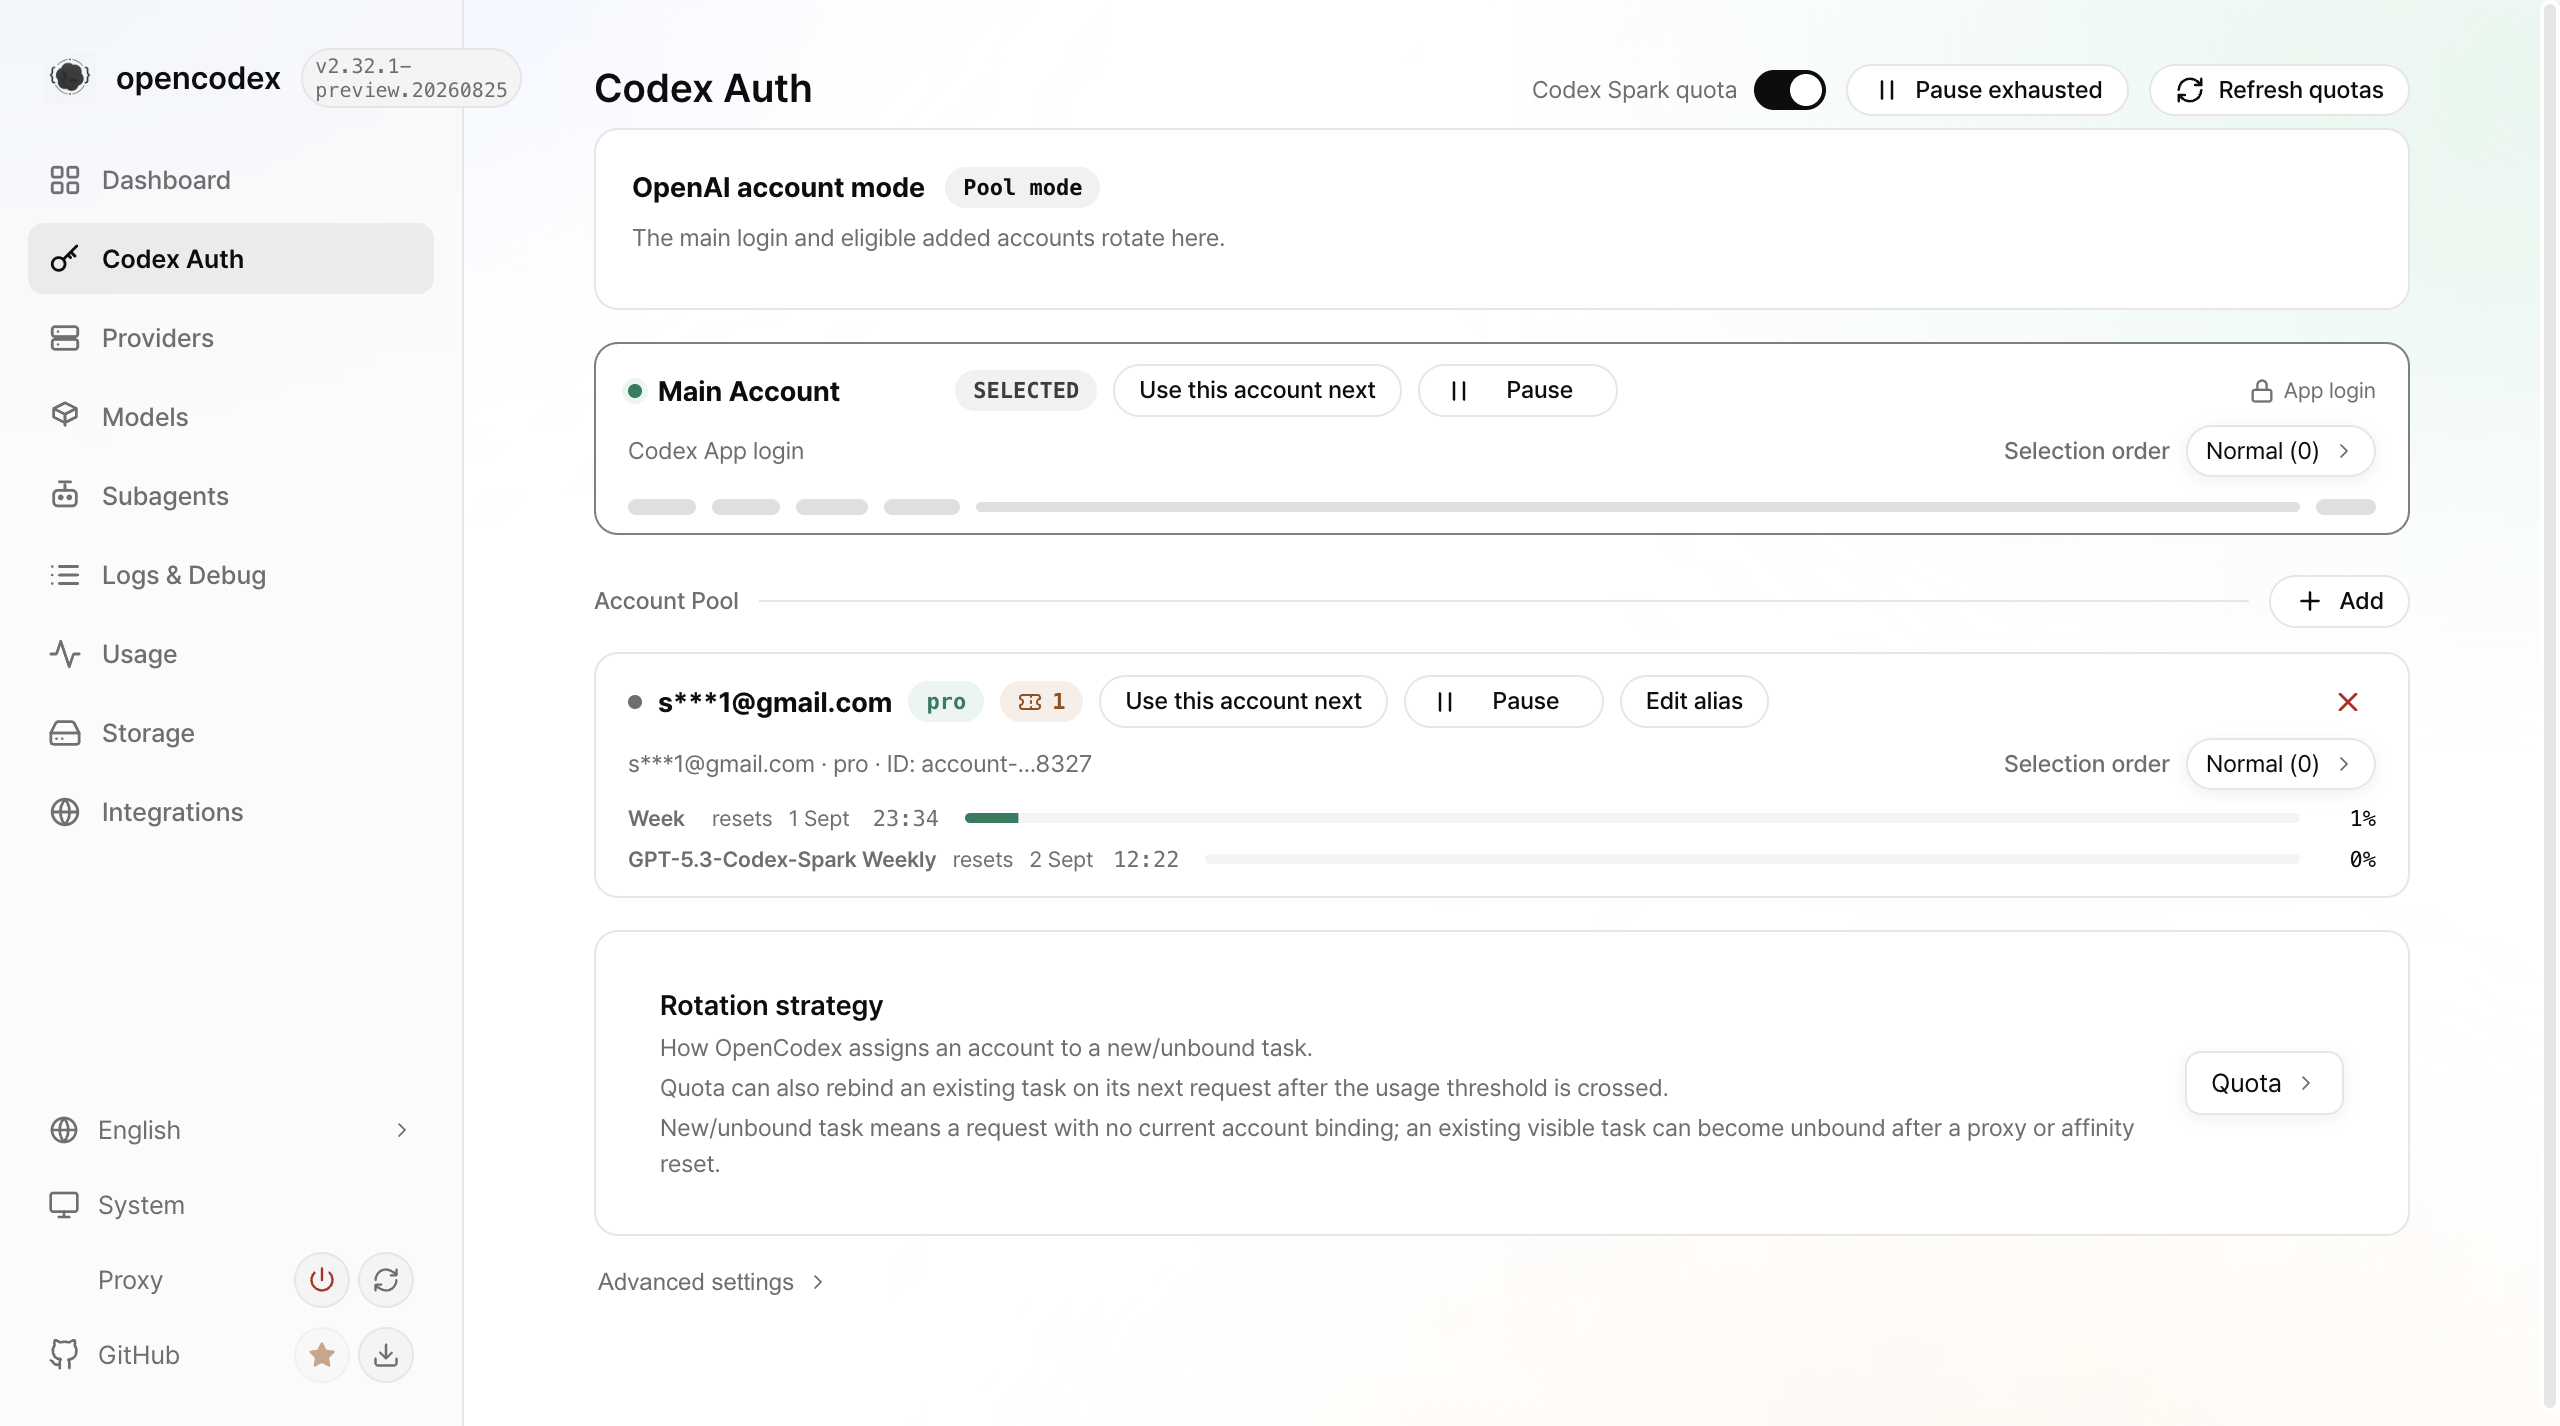The height and width of the screenshot is (1426, 2560).
Task: Open the Models page
Action: [231, 417]
